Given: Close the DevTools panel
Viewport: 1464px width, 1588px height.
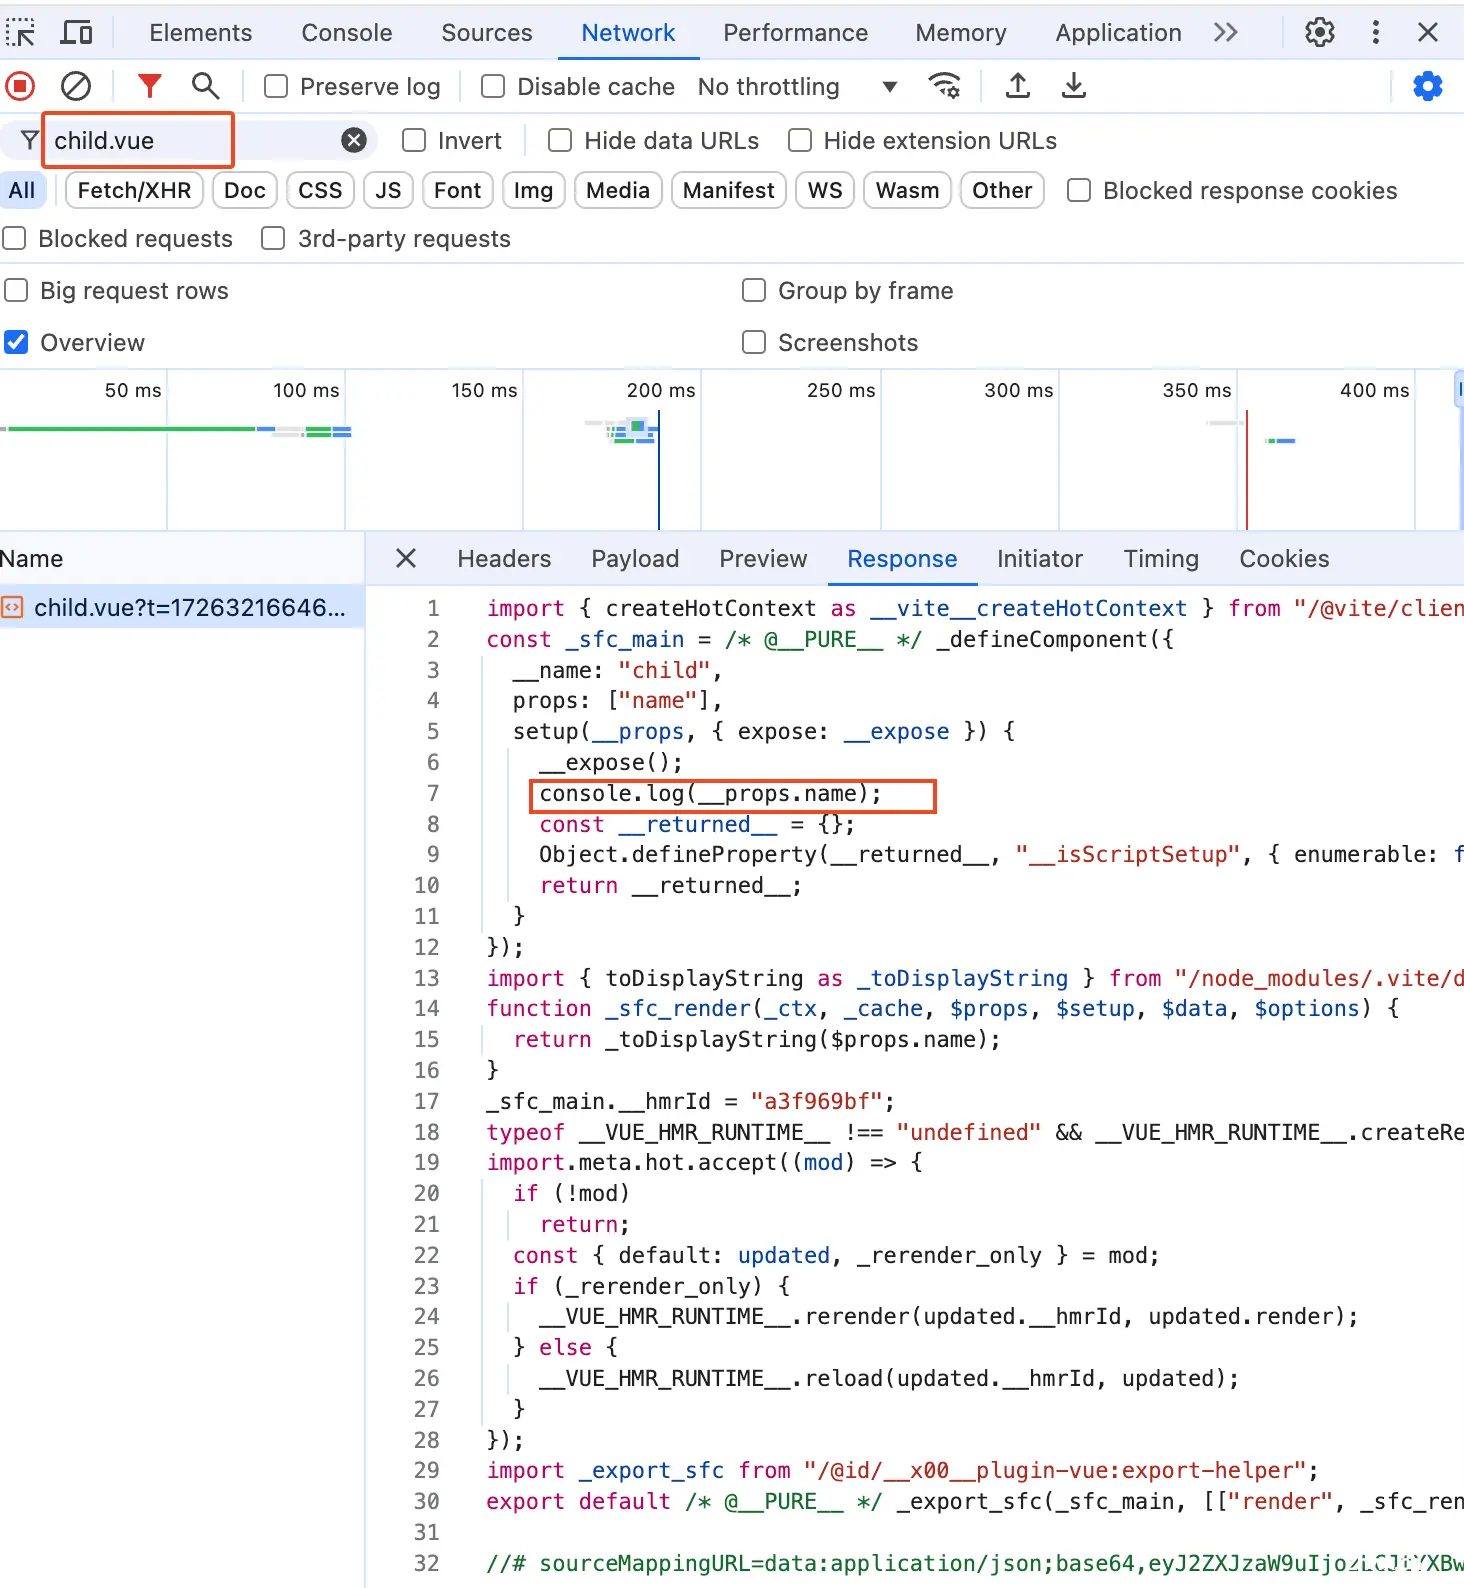Looking at the screenshot, I should pos(1428,32).
